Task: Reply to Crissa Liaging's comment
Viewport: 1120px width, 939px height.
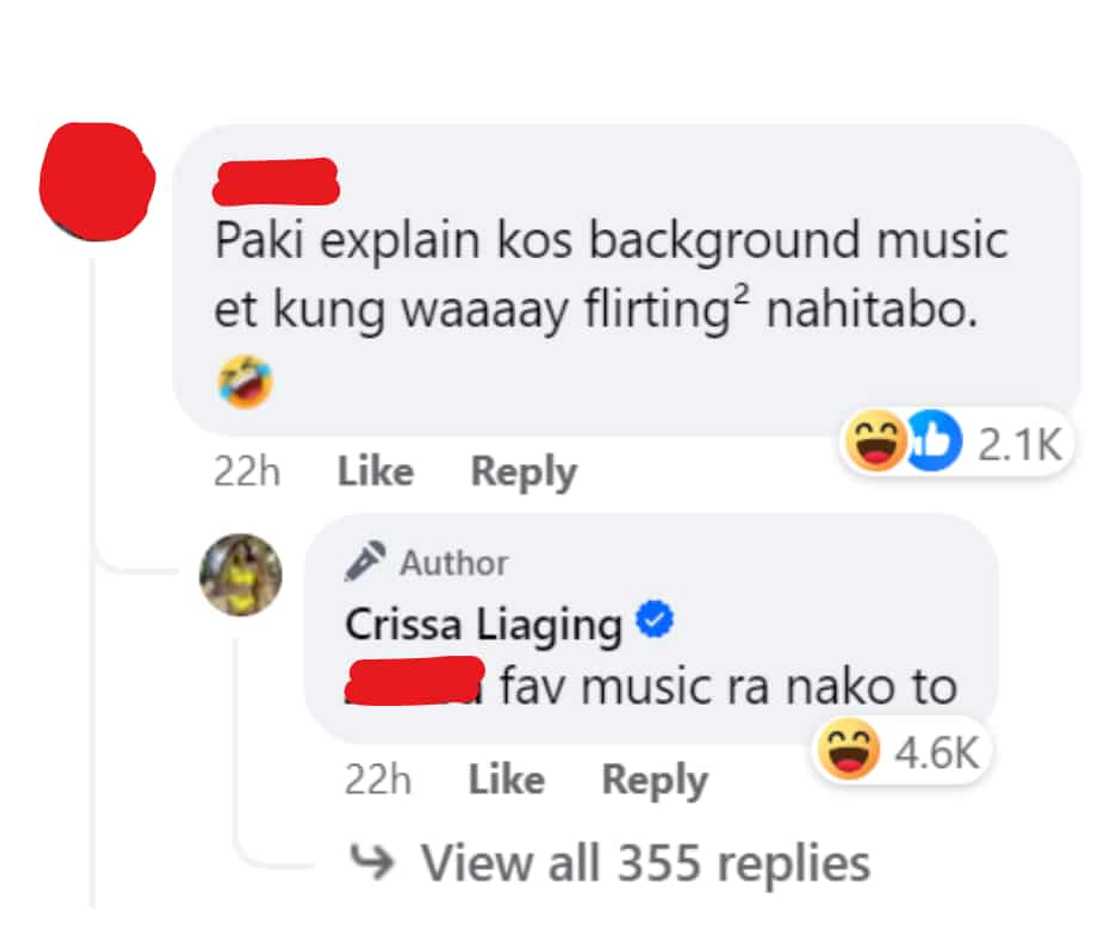Action: coord(655,780)
